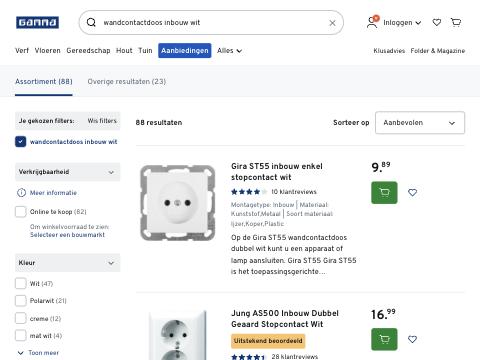This screenshot has height=360, width=480.
Task: Click the Meer informatie info icon
Action: (x=21, y=193)
